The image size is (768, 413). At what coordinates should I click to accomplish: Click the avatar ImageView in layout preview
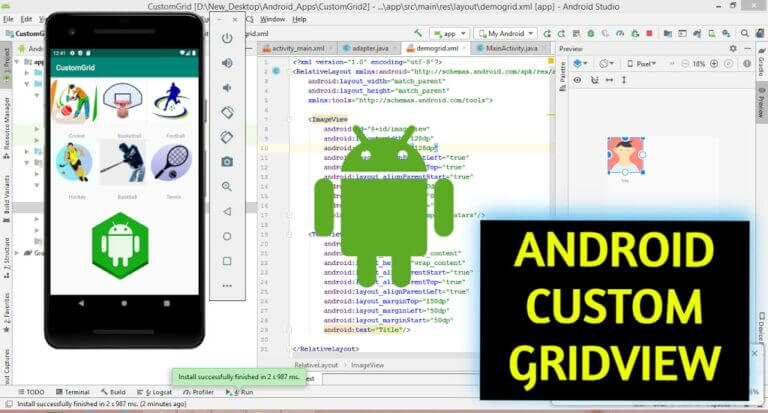[x=625, y=155]
